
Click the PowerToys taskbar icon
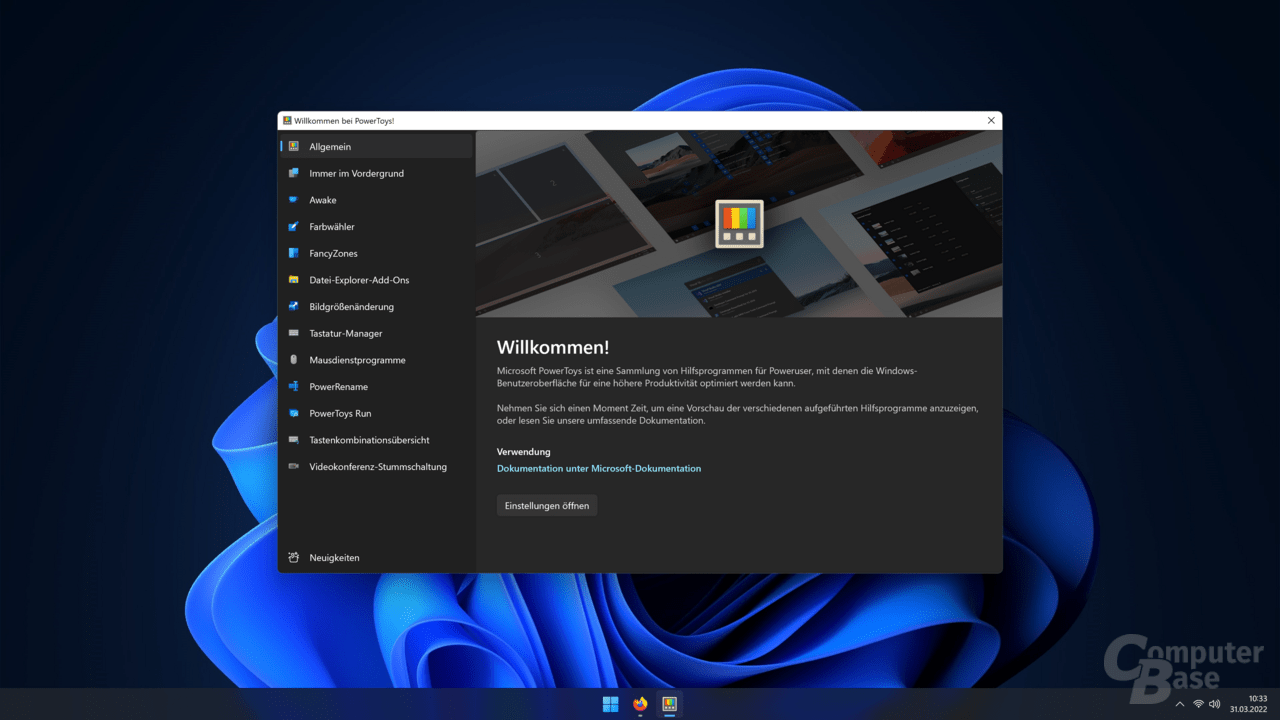[670, 704]
